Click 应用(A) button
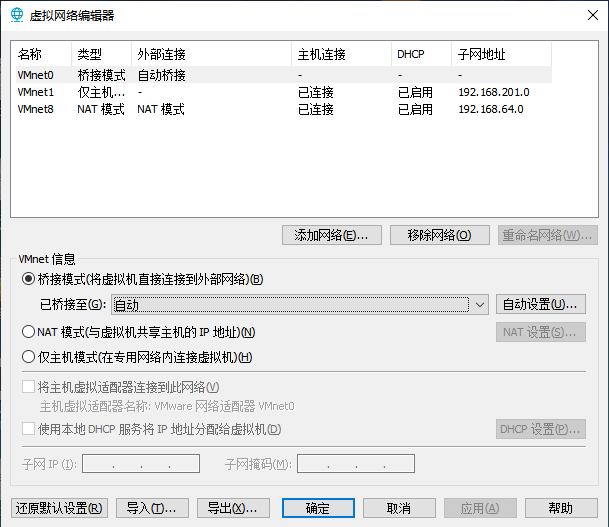Image resolution: width=609 pixels, height=527 pixels. point(480,508)
